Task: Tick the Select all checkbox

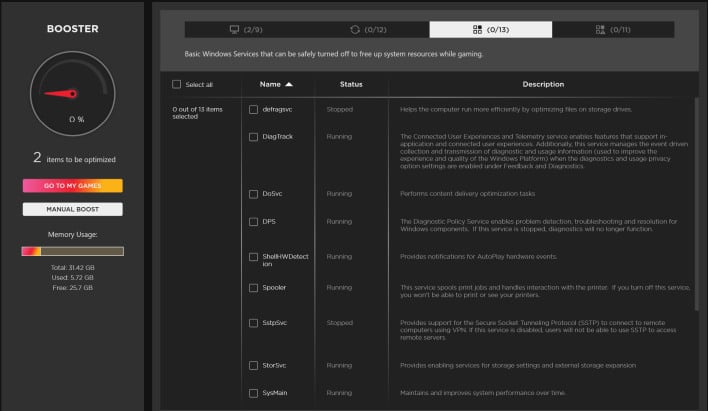Action: [178, 85]
